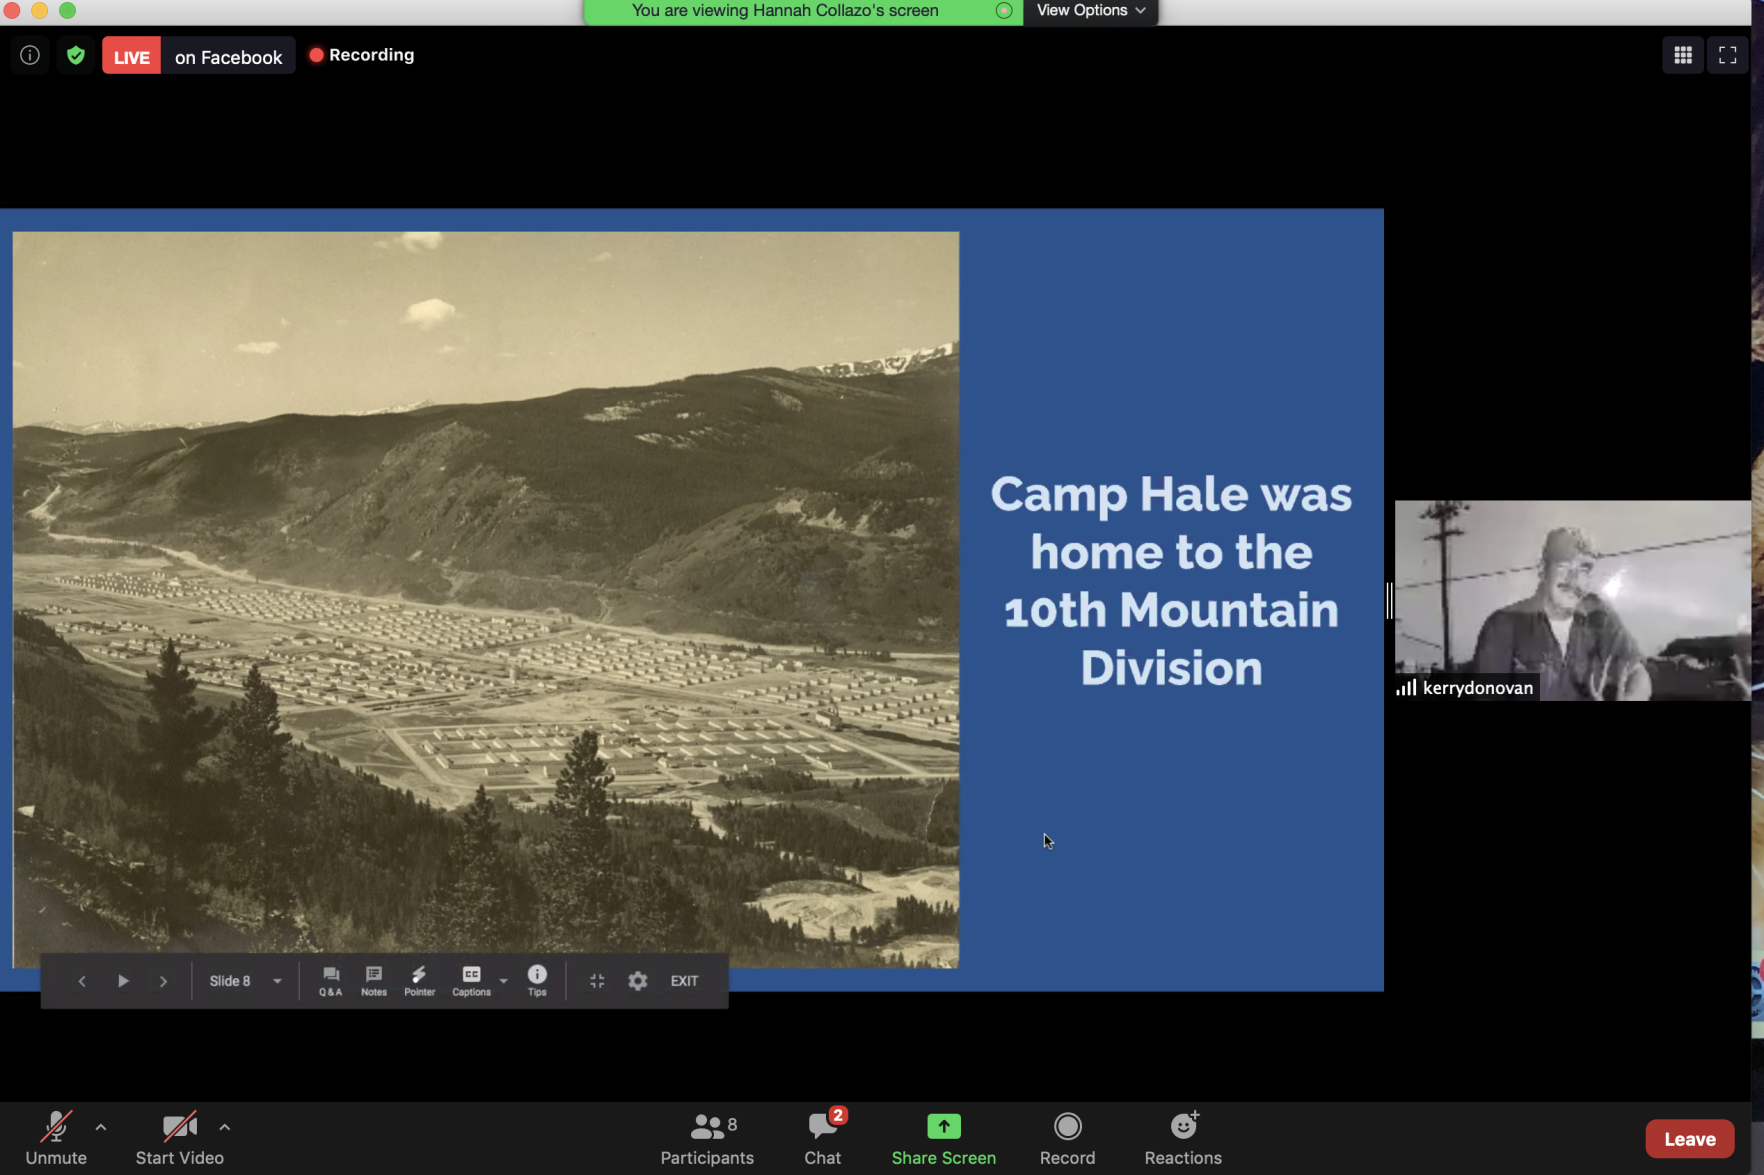Open speaker Notes in slides toolbar

click(x=374, y=980)
